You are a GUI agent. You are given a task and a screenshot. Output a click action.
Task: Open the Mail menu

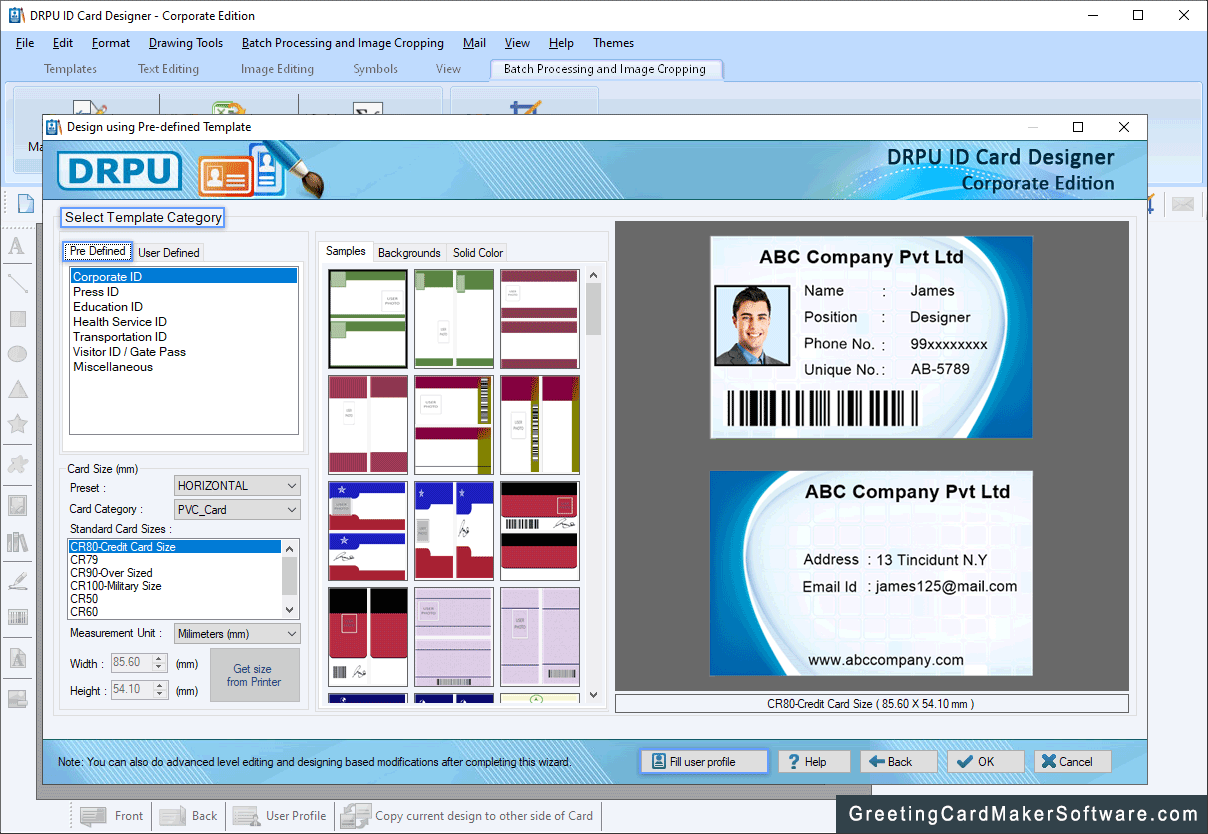[475, 43]
